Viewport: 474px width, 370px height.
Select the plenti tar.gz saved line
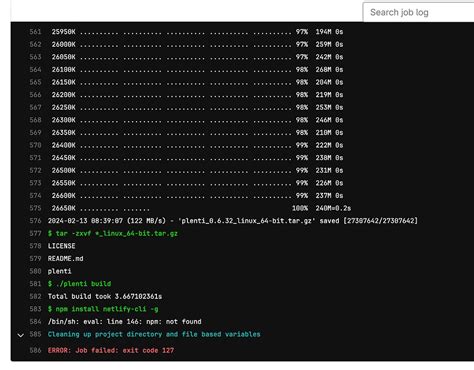click(x=233, y=221)
